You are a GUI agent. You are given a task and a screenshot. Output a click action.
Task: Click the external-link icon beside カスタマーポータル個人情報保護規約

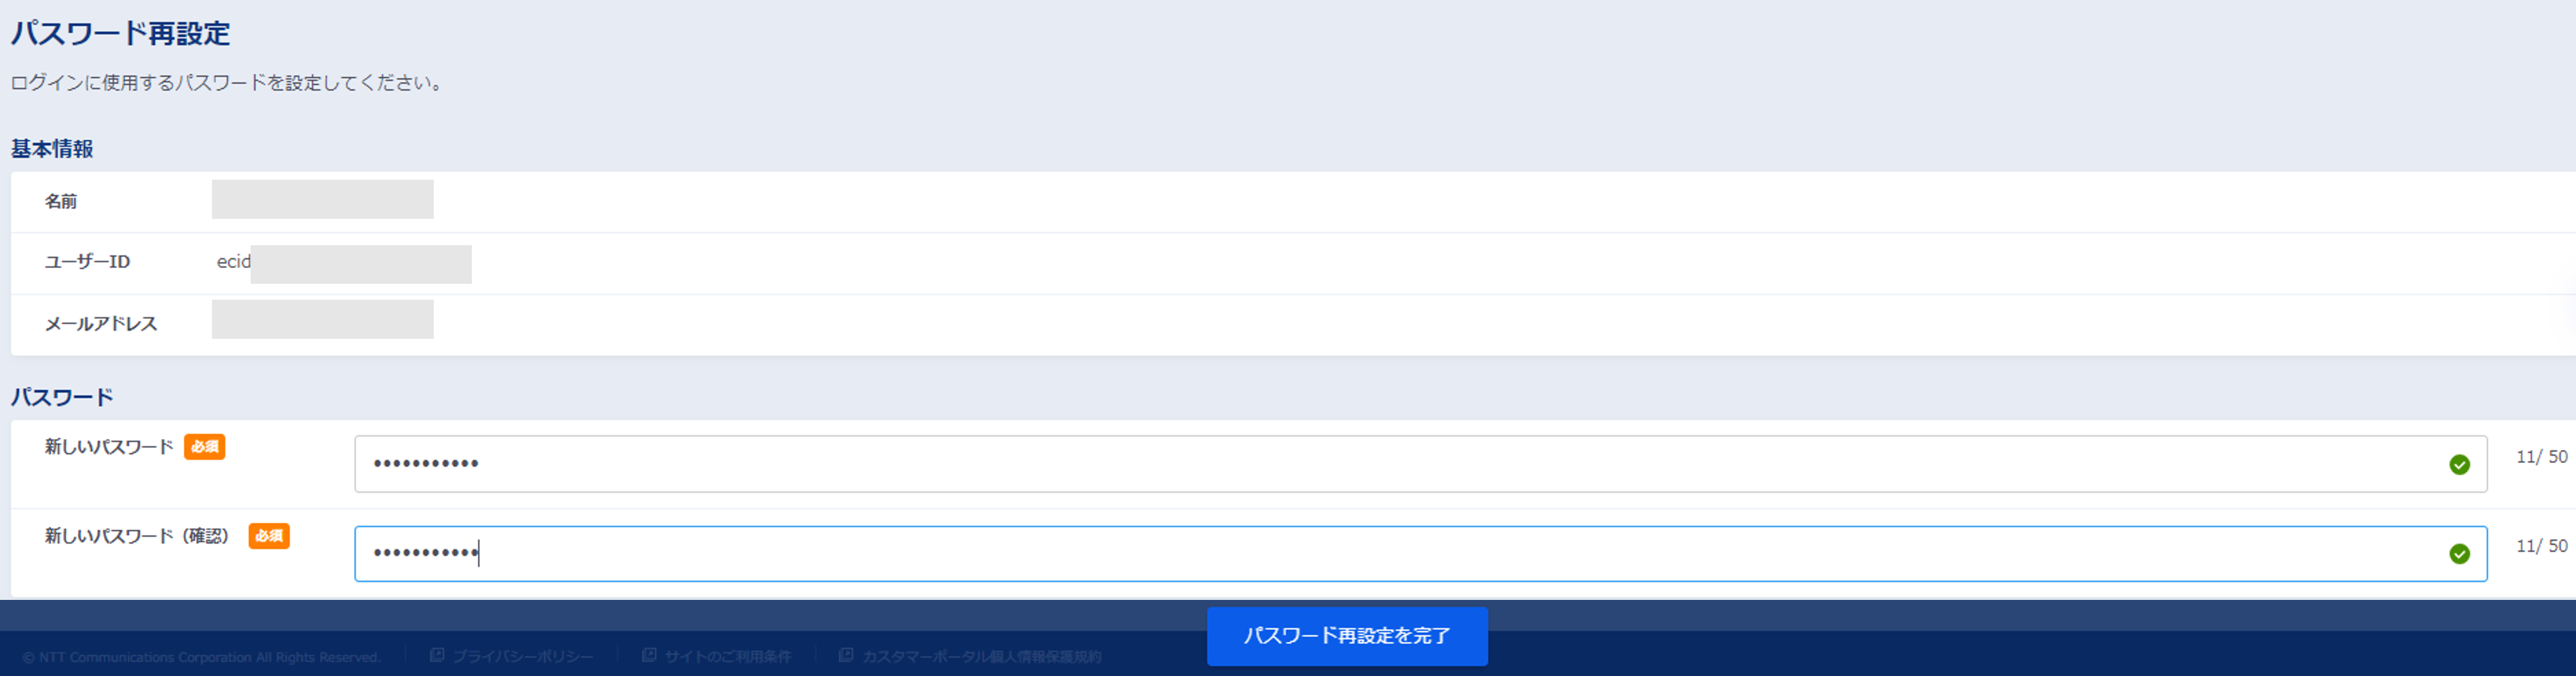point(846,655)
